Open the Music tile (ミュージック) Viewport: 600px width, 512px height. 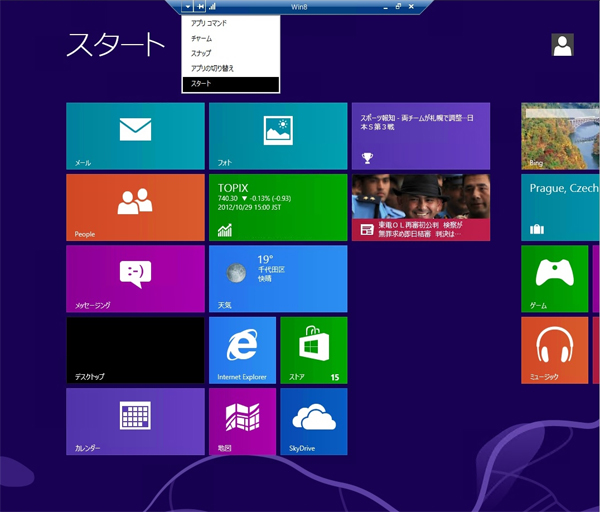[554, 350]
